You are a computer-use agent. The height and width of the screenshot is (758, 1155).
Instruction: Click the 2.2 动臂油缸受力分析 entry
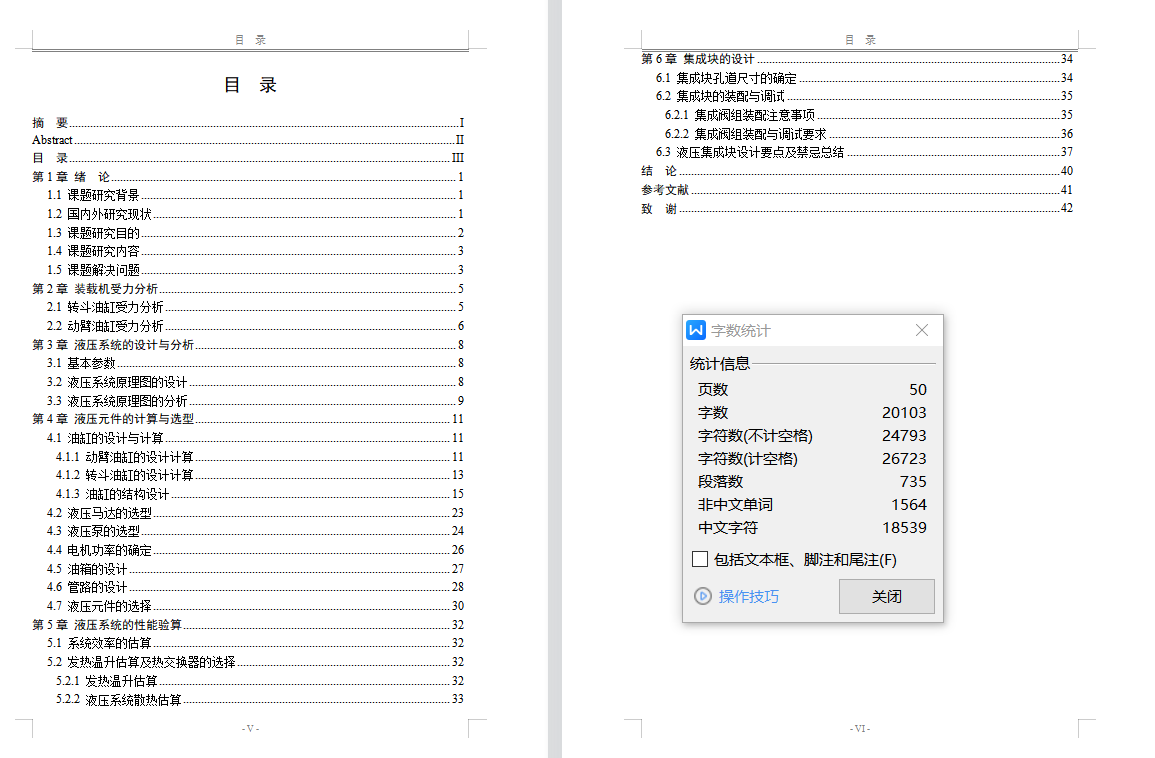256,326
